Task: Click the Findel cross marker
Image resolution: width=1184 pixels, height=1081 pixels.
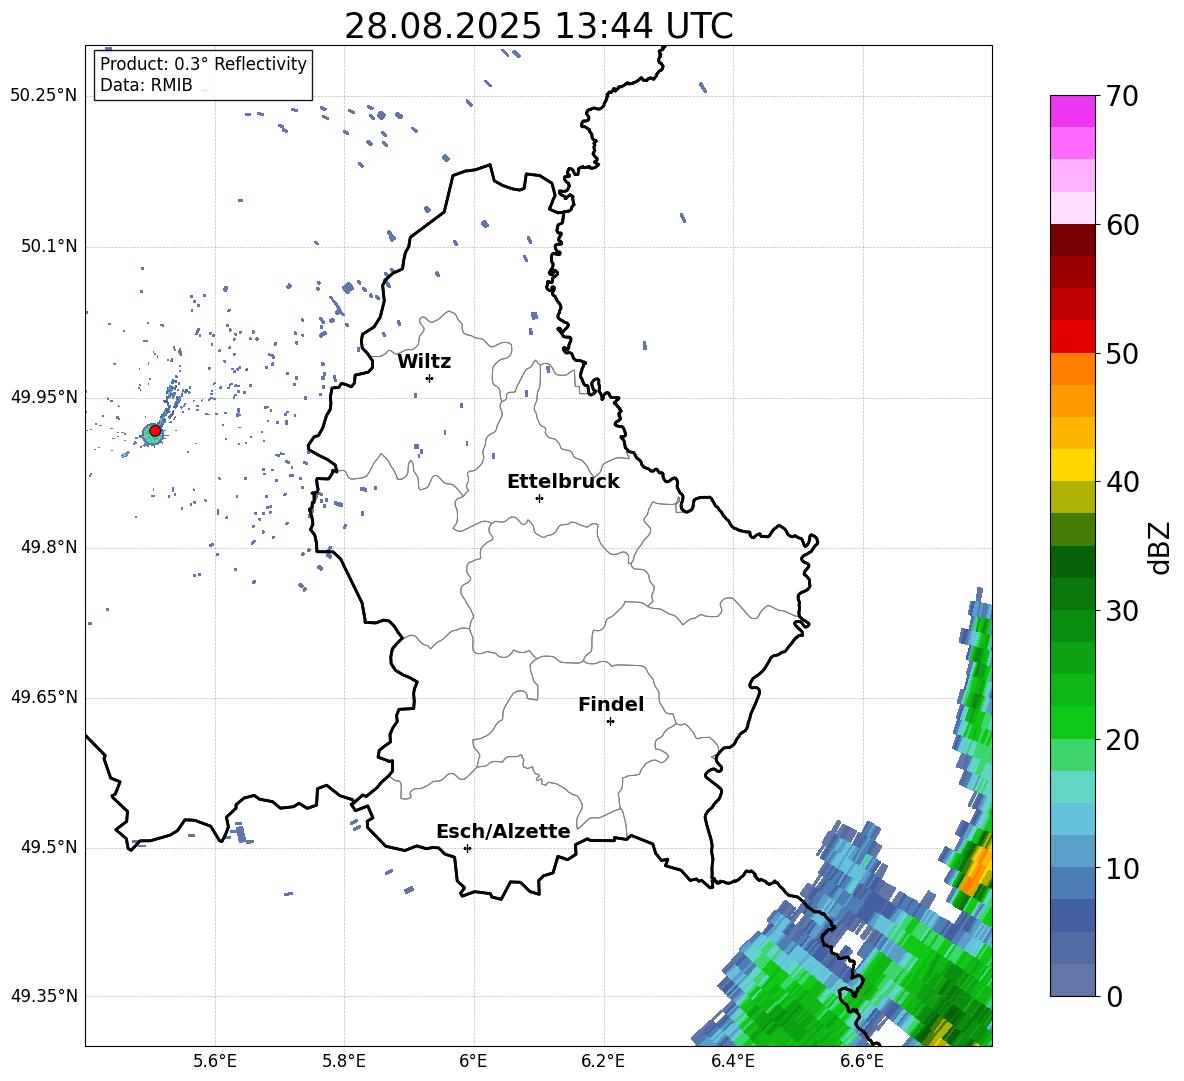Action: click(610, 722)
